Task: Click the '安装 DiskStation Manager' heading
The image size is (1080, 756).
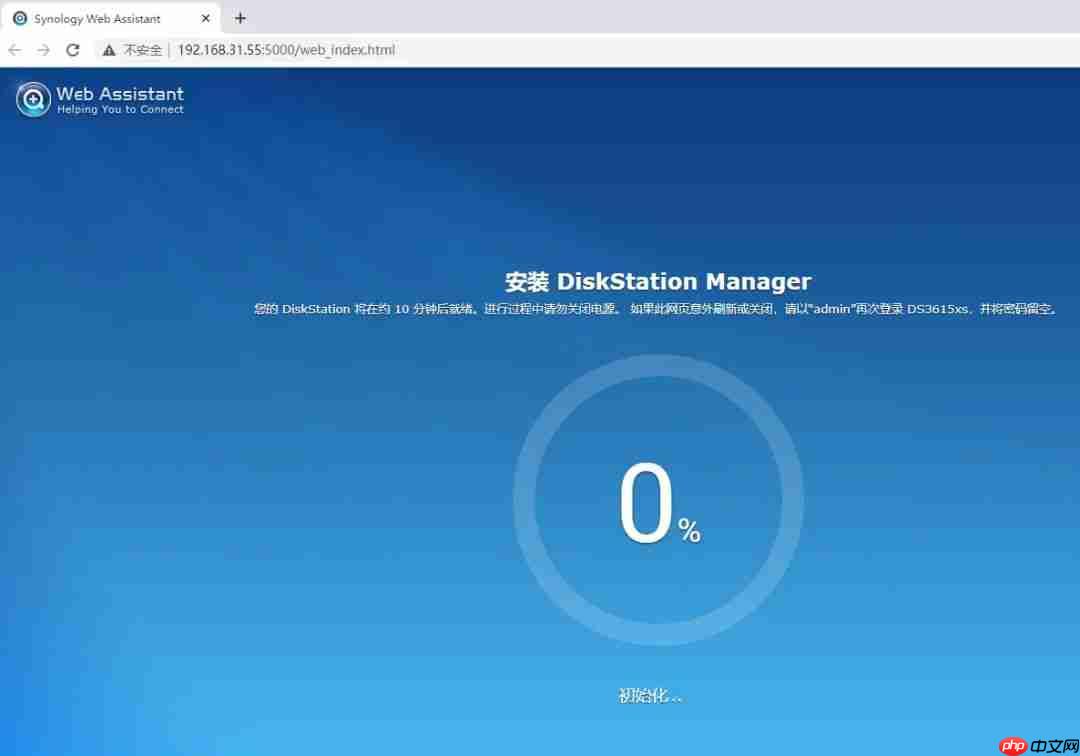Action: pos(657,281)
